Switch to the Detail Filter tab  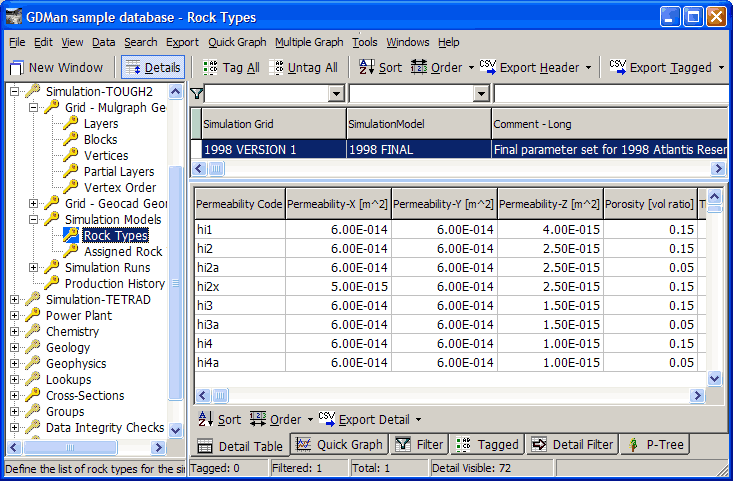(572, 445)
